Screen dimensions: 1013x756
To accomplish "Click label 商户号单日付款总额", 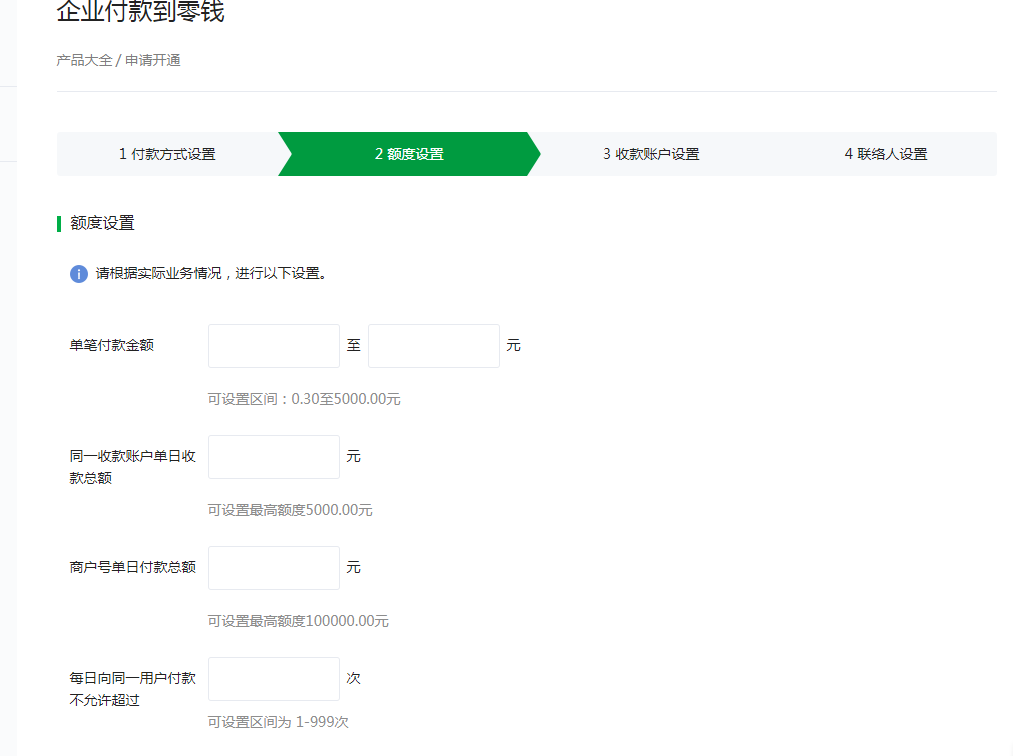I will (x=132, y=567).
